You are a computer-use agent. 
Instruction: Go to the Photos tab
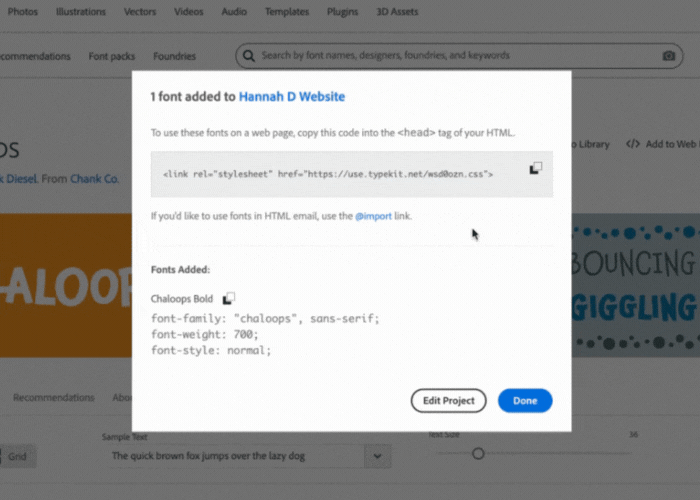(23, 12)
